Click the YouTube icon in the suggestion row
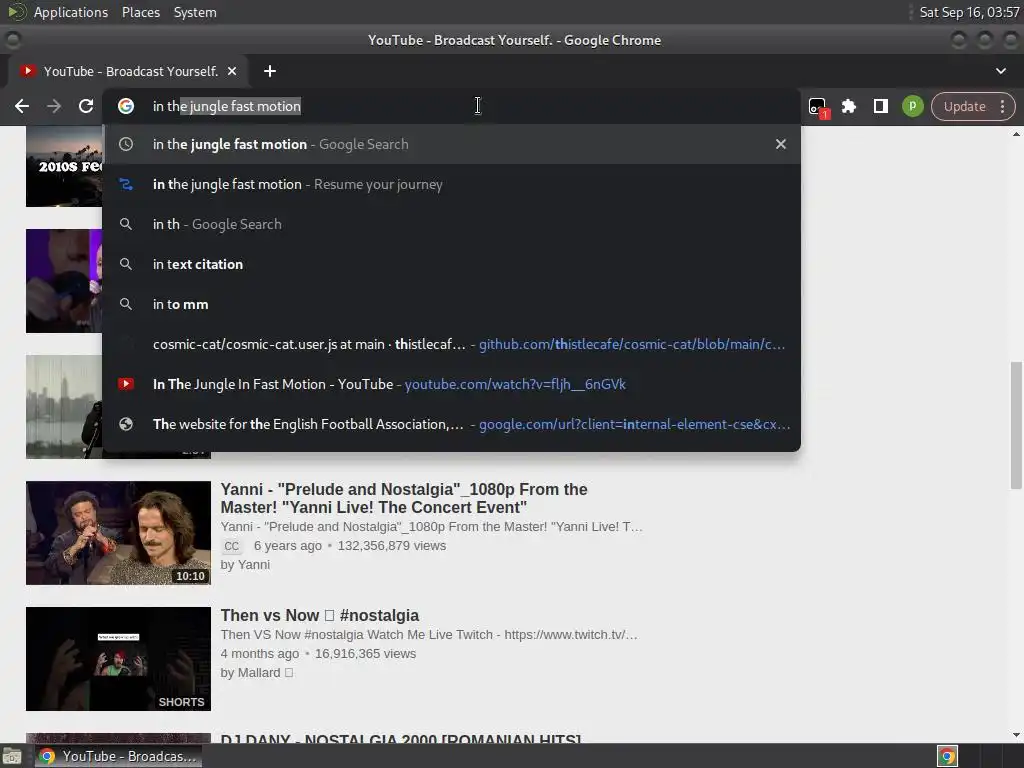This screenshot has width=1024, height=768. click(126, 384)
